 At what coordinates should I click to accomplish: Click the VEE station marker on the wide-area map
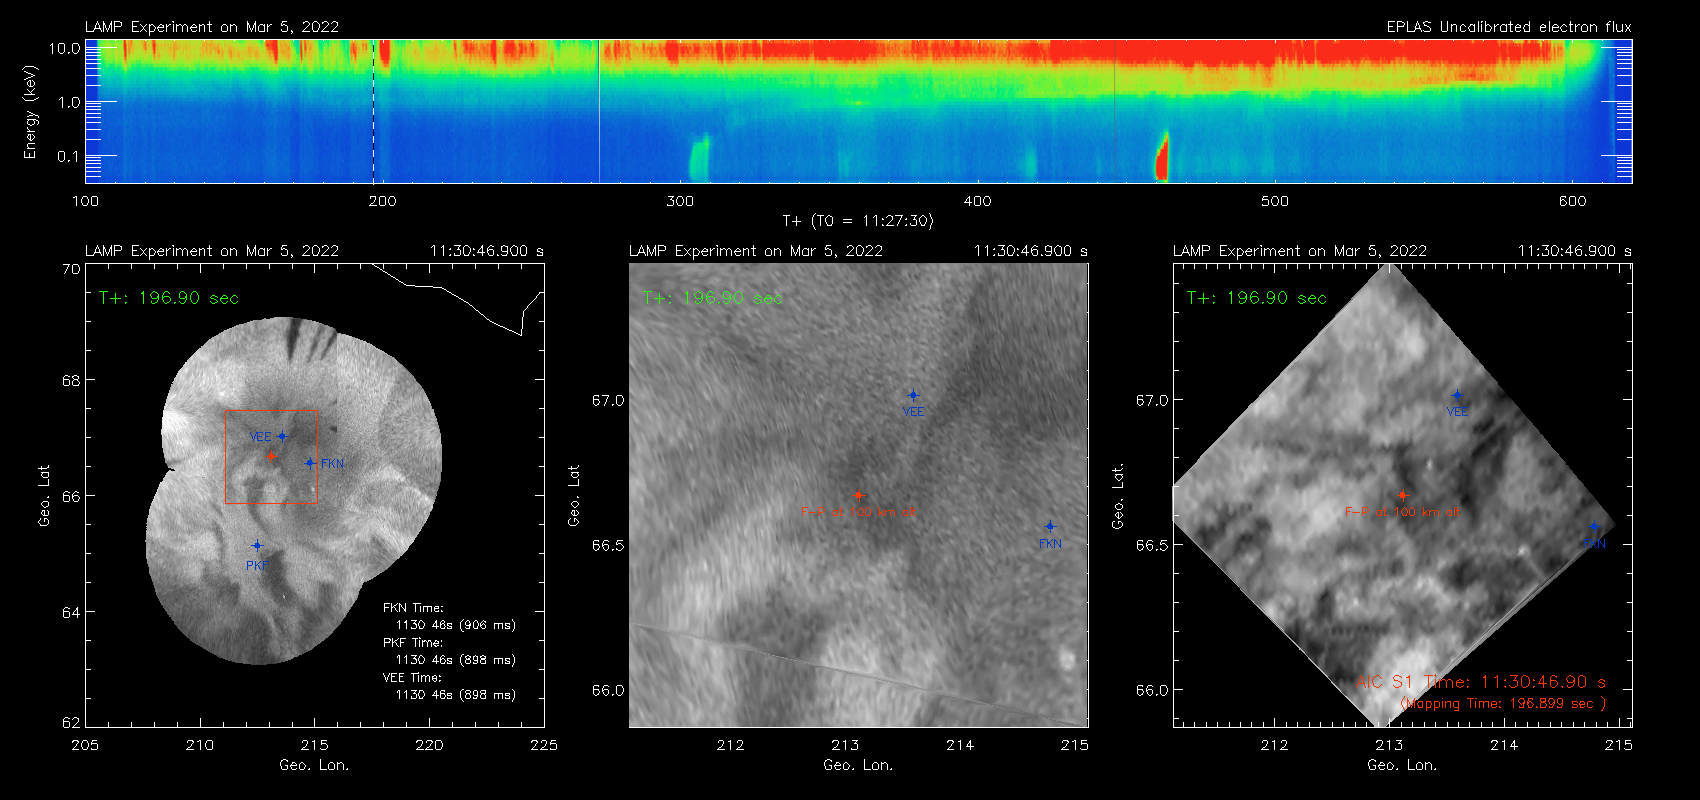click(x=283, y=436)
